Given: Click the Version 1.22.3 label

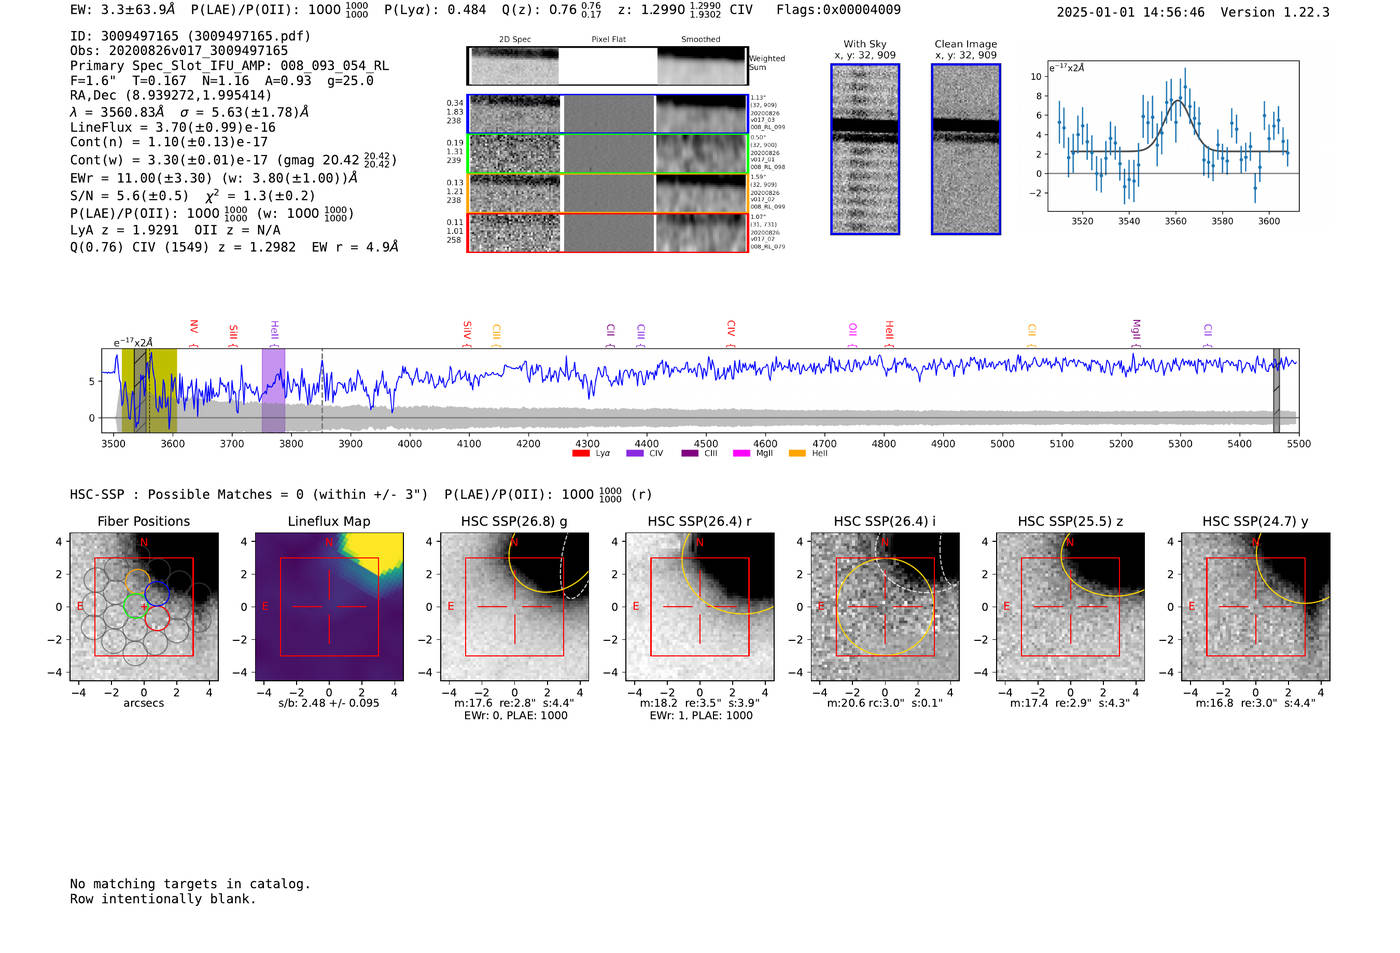Looking at the screenshot, I should 1275,12.
